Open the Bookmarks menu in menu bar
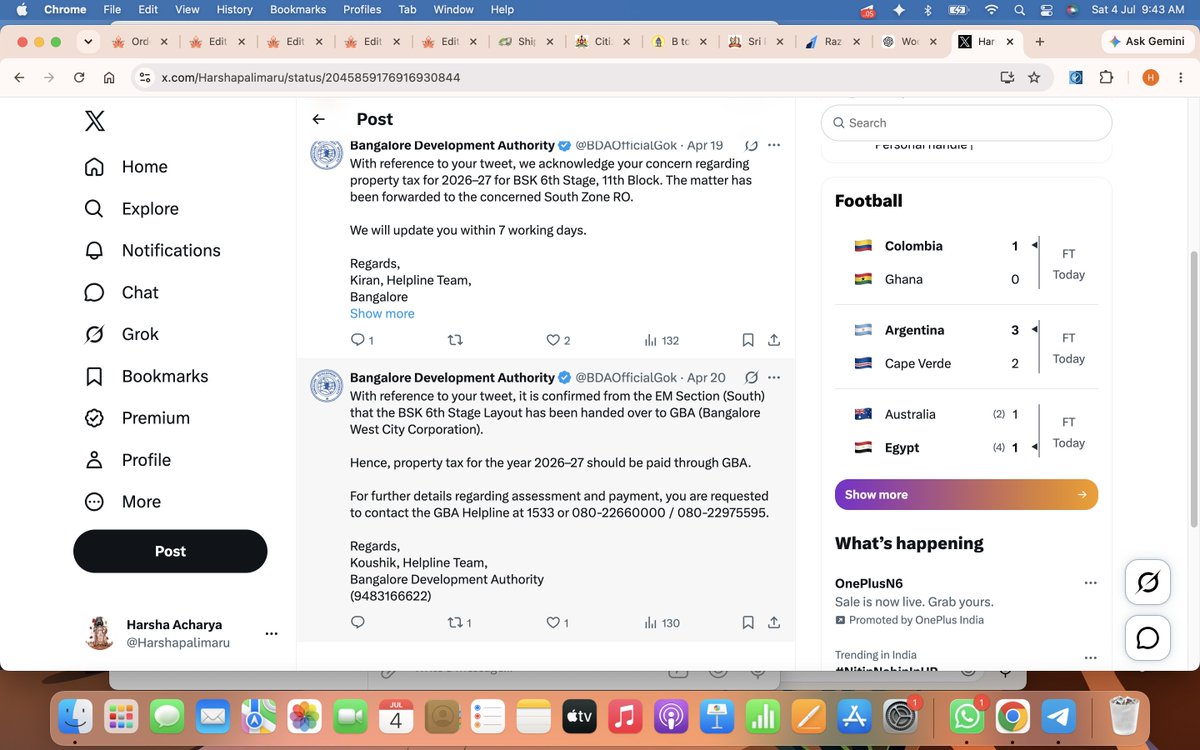This screenshot has height=750, width=1200. (298, 9)
